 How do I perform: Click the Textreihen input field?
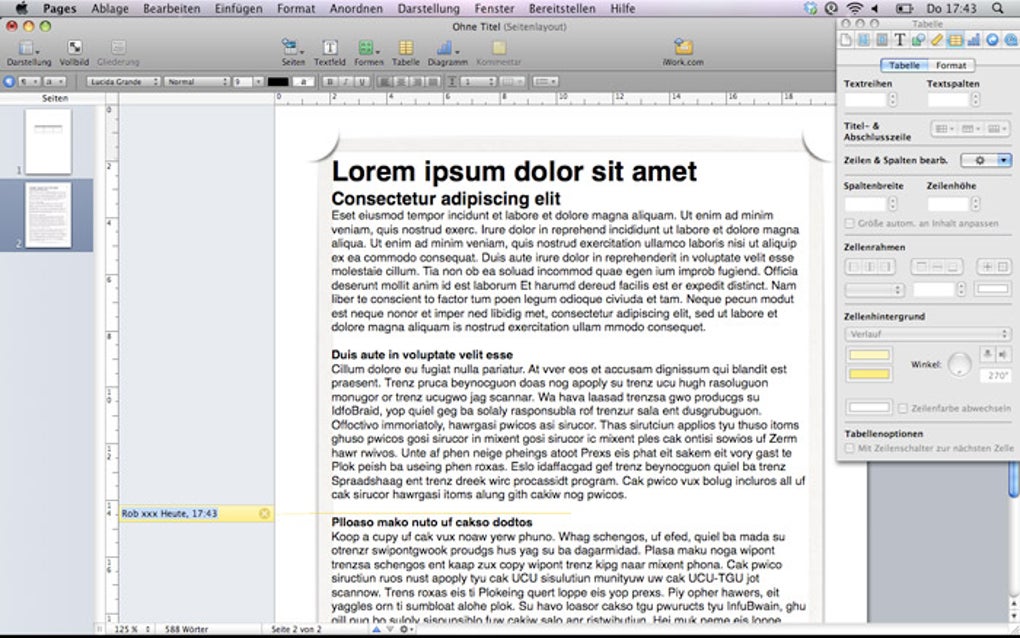tap(865, 100)
